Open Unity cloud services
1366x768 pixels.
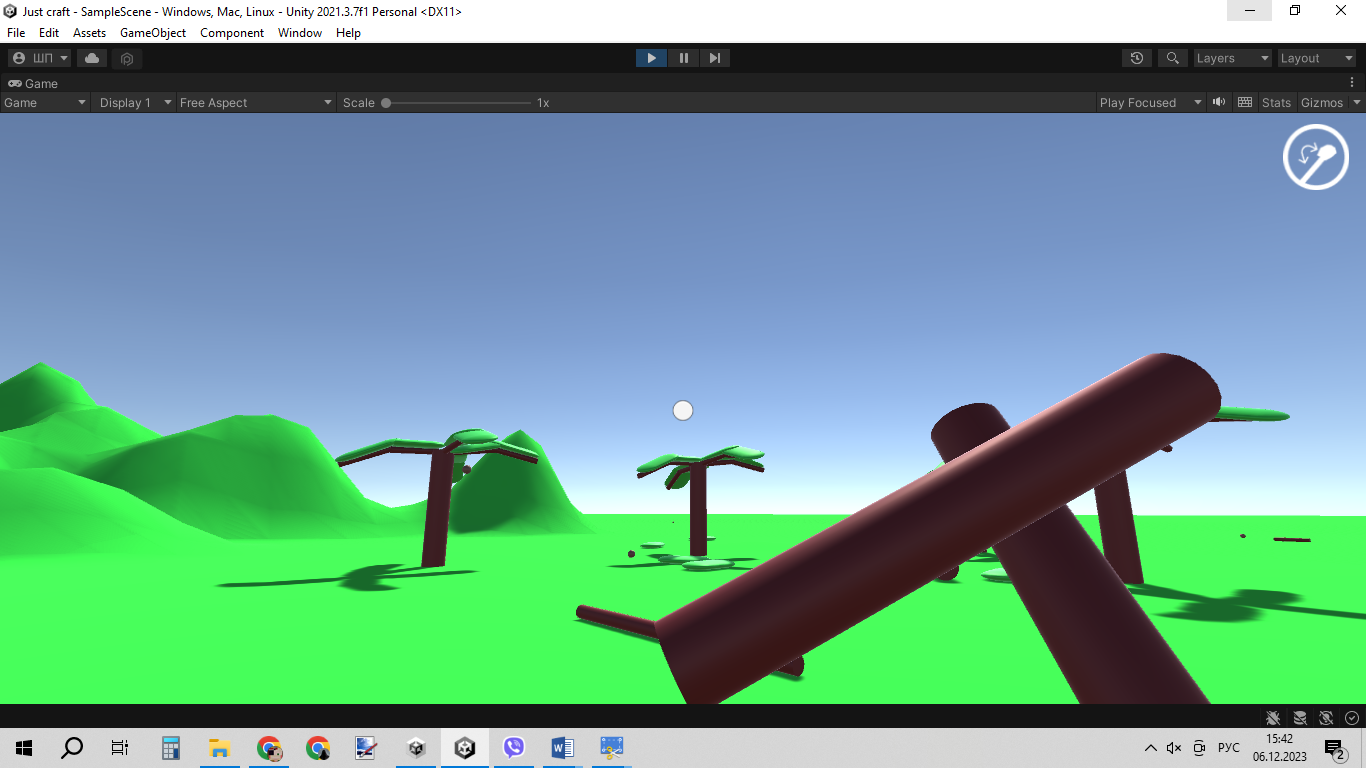(92, 58)
